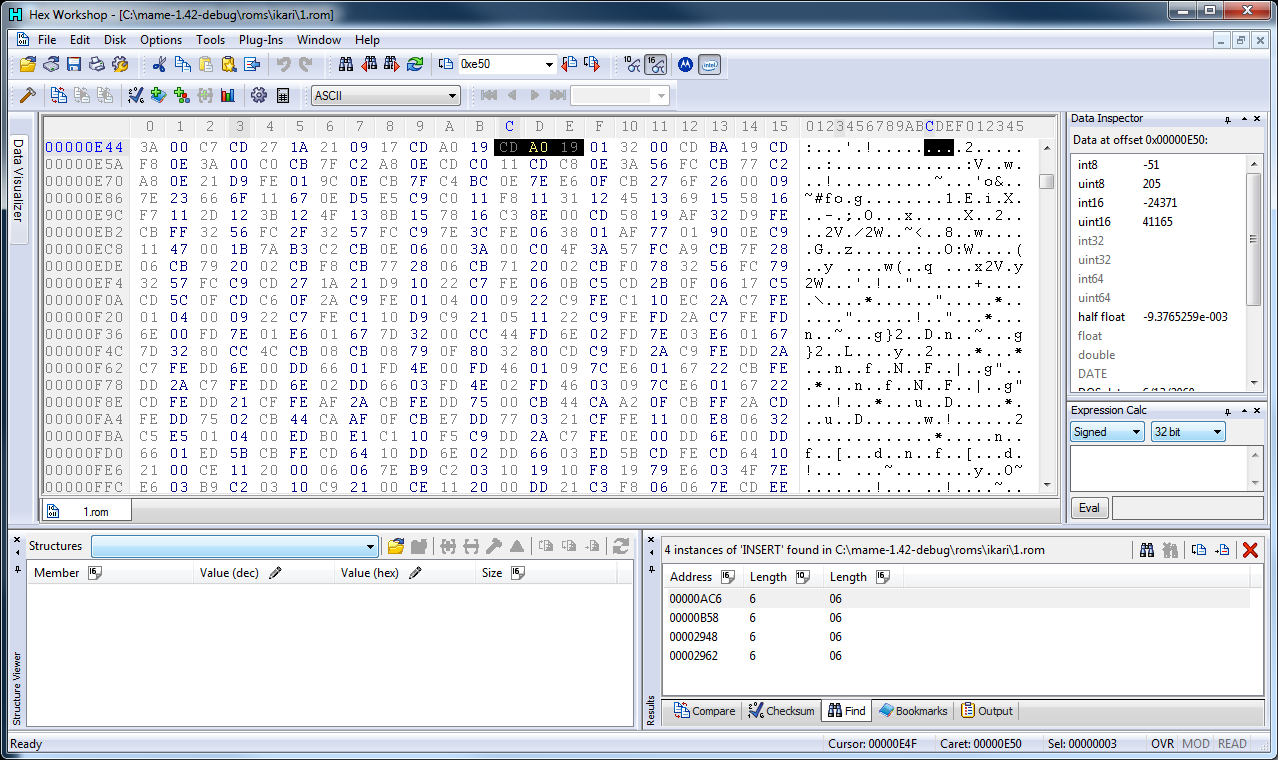Click the Expression Calc input field
The width and height of the screenshot is (1278, 760).
point(1158,468)
